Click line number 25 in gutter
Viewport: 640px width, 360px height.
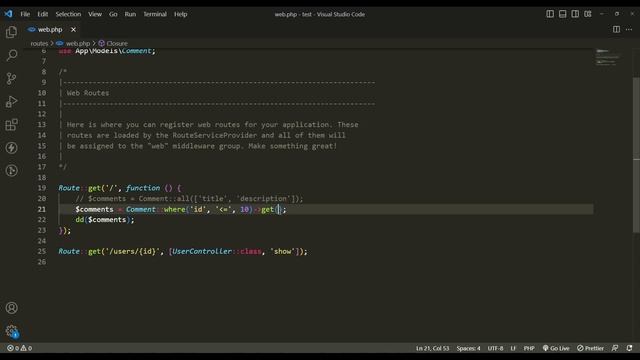tap(42, 251)
